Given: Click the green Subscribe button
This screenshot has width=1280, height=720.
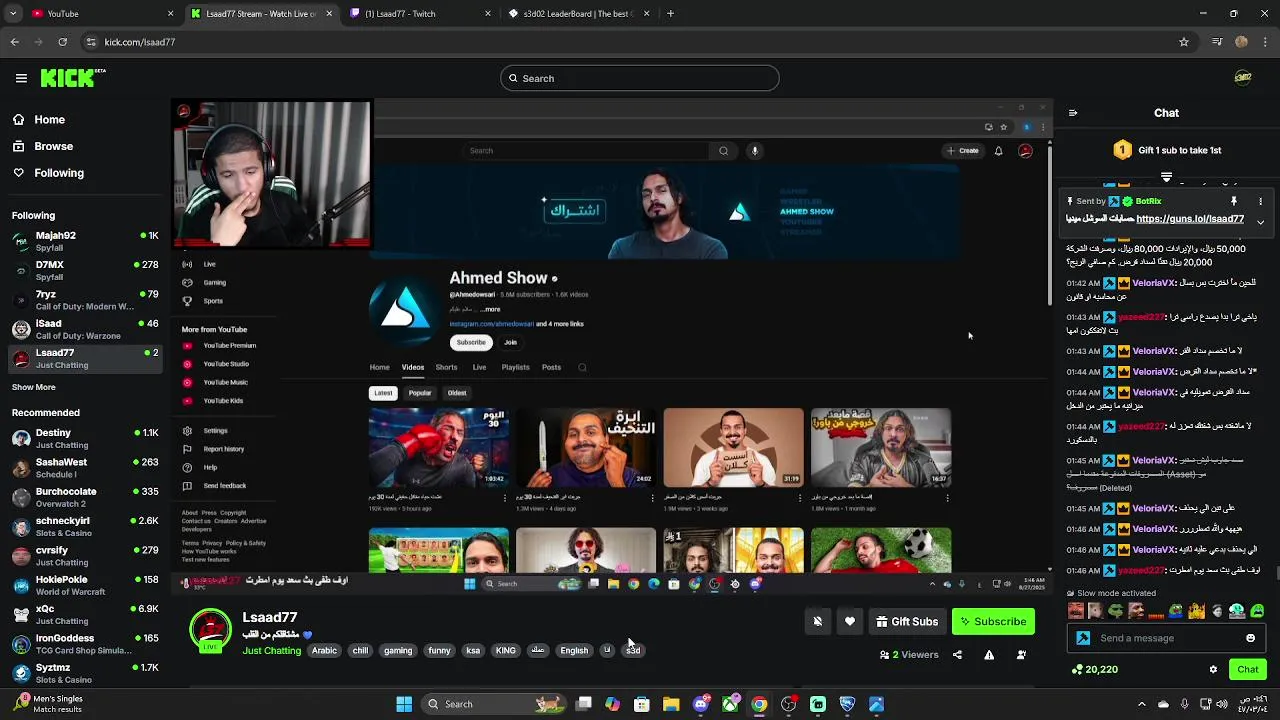Looking at the screenshot, I should [x=993, y=621].
